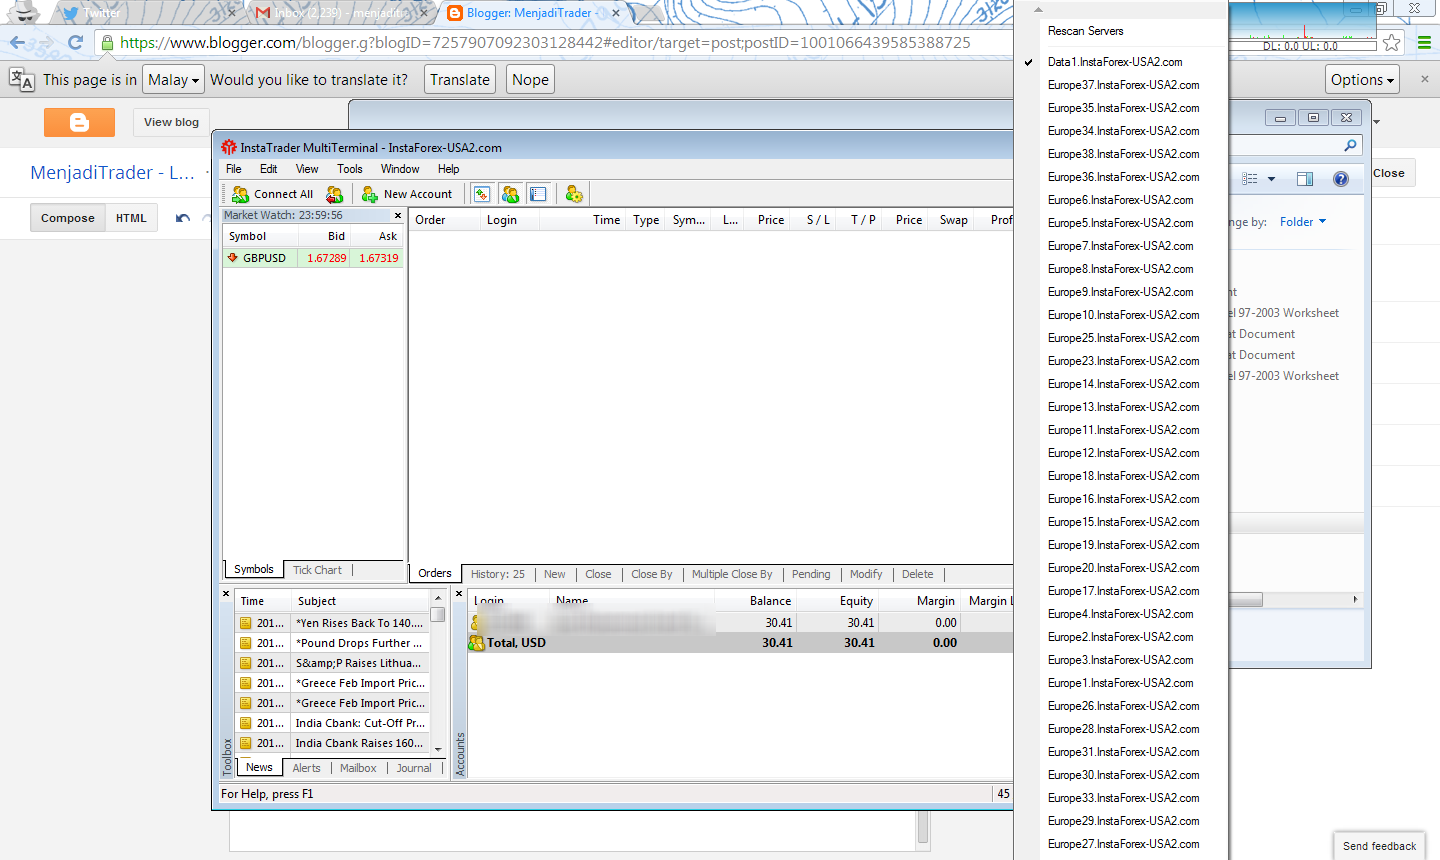The height and width of the screenshot is (860, 1440).
Task: Switch to the History tab
Action: pyautogui.click(x=498, y=574)
